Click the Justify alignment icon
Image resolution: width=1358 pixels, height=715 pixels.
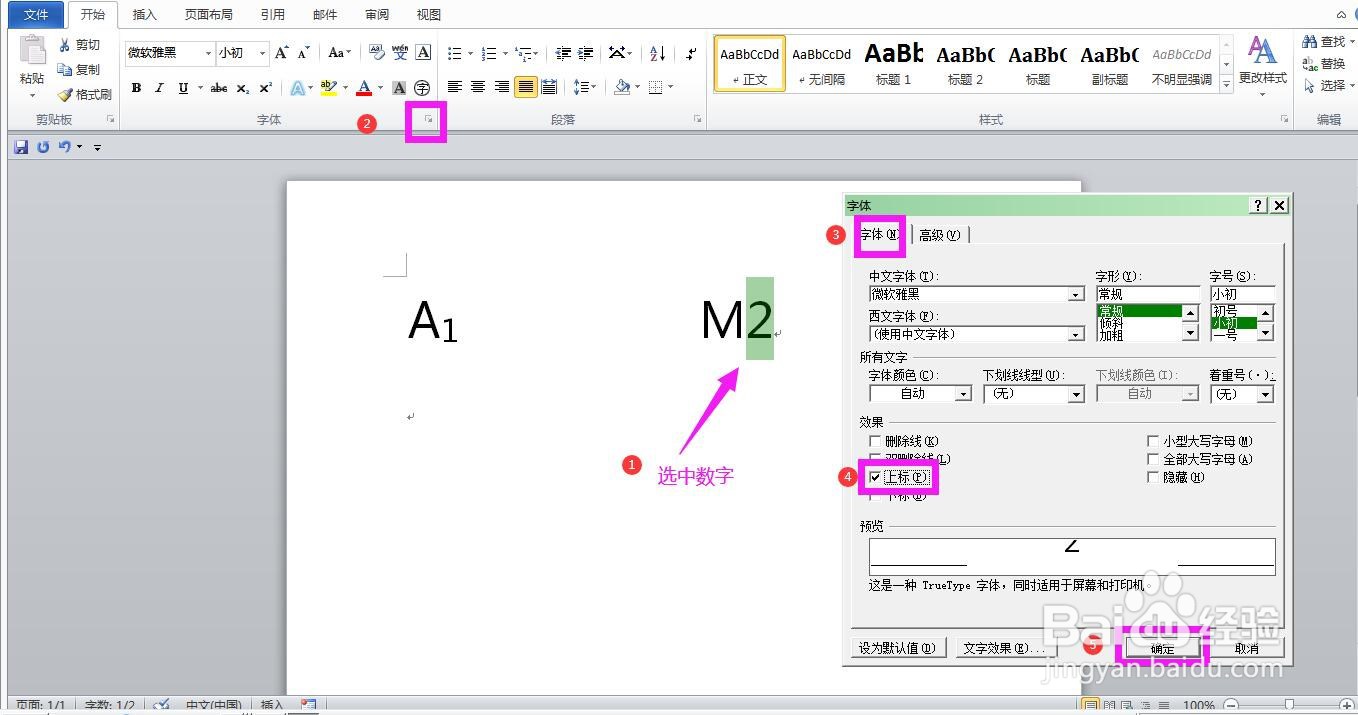click(525, 87)
